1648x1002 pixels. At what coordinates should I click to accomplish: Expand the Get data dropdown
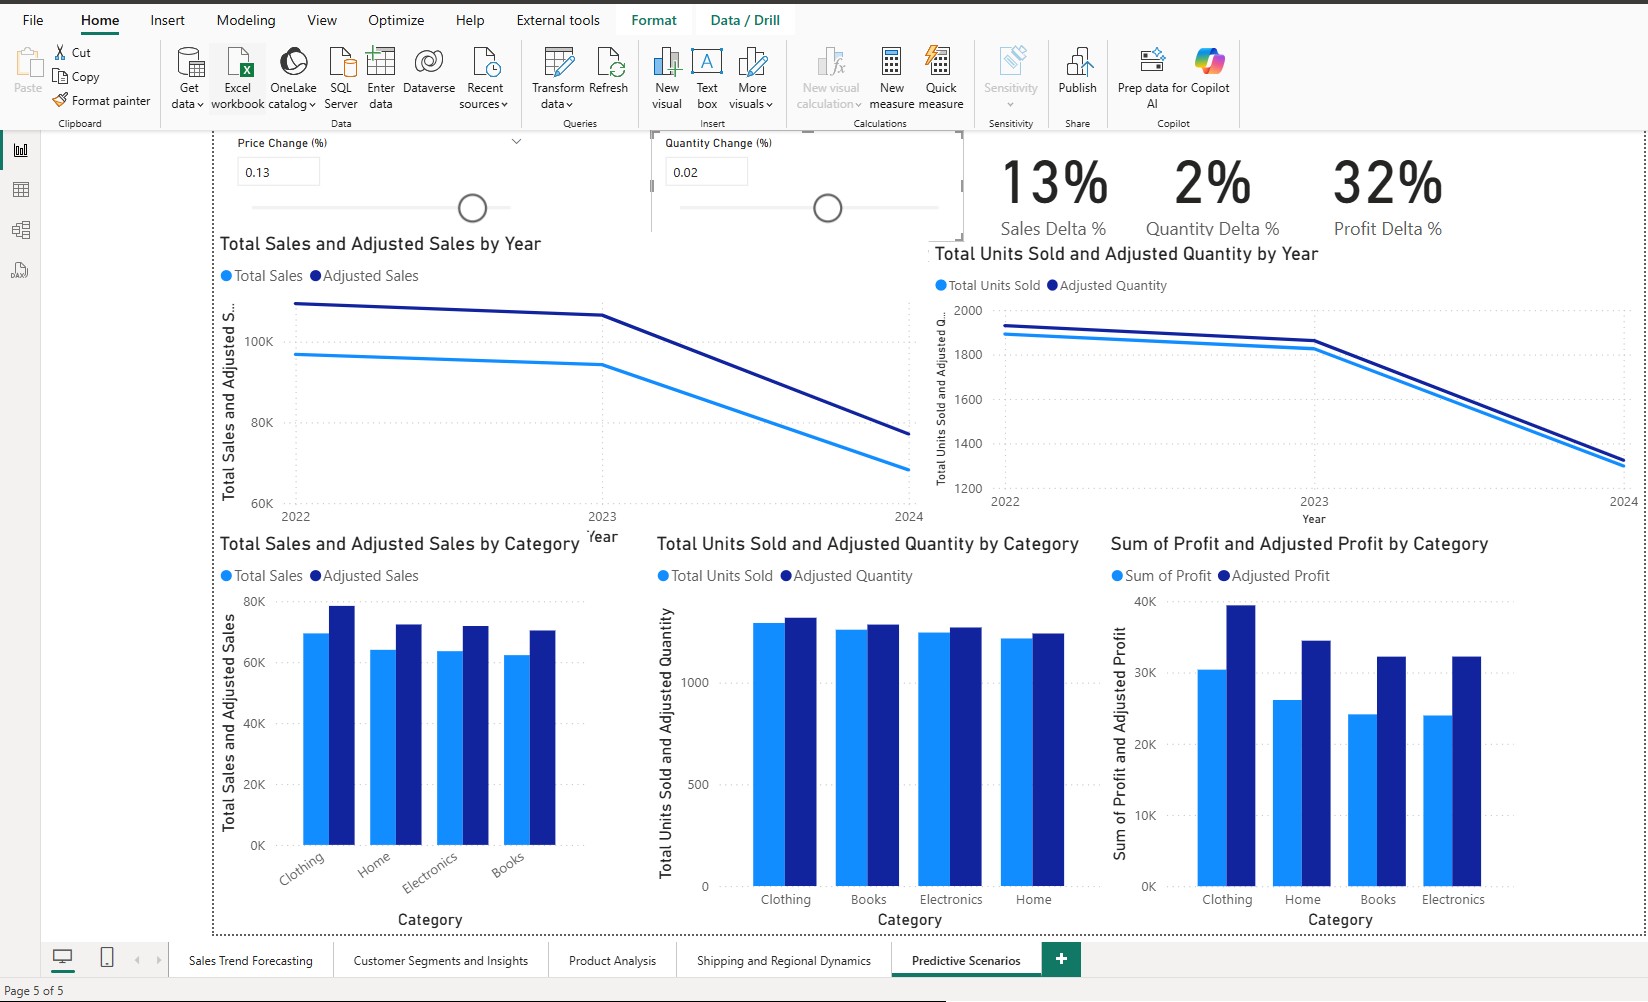(188, 104)
